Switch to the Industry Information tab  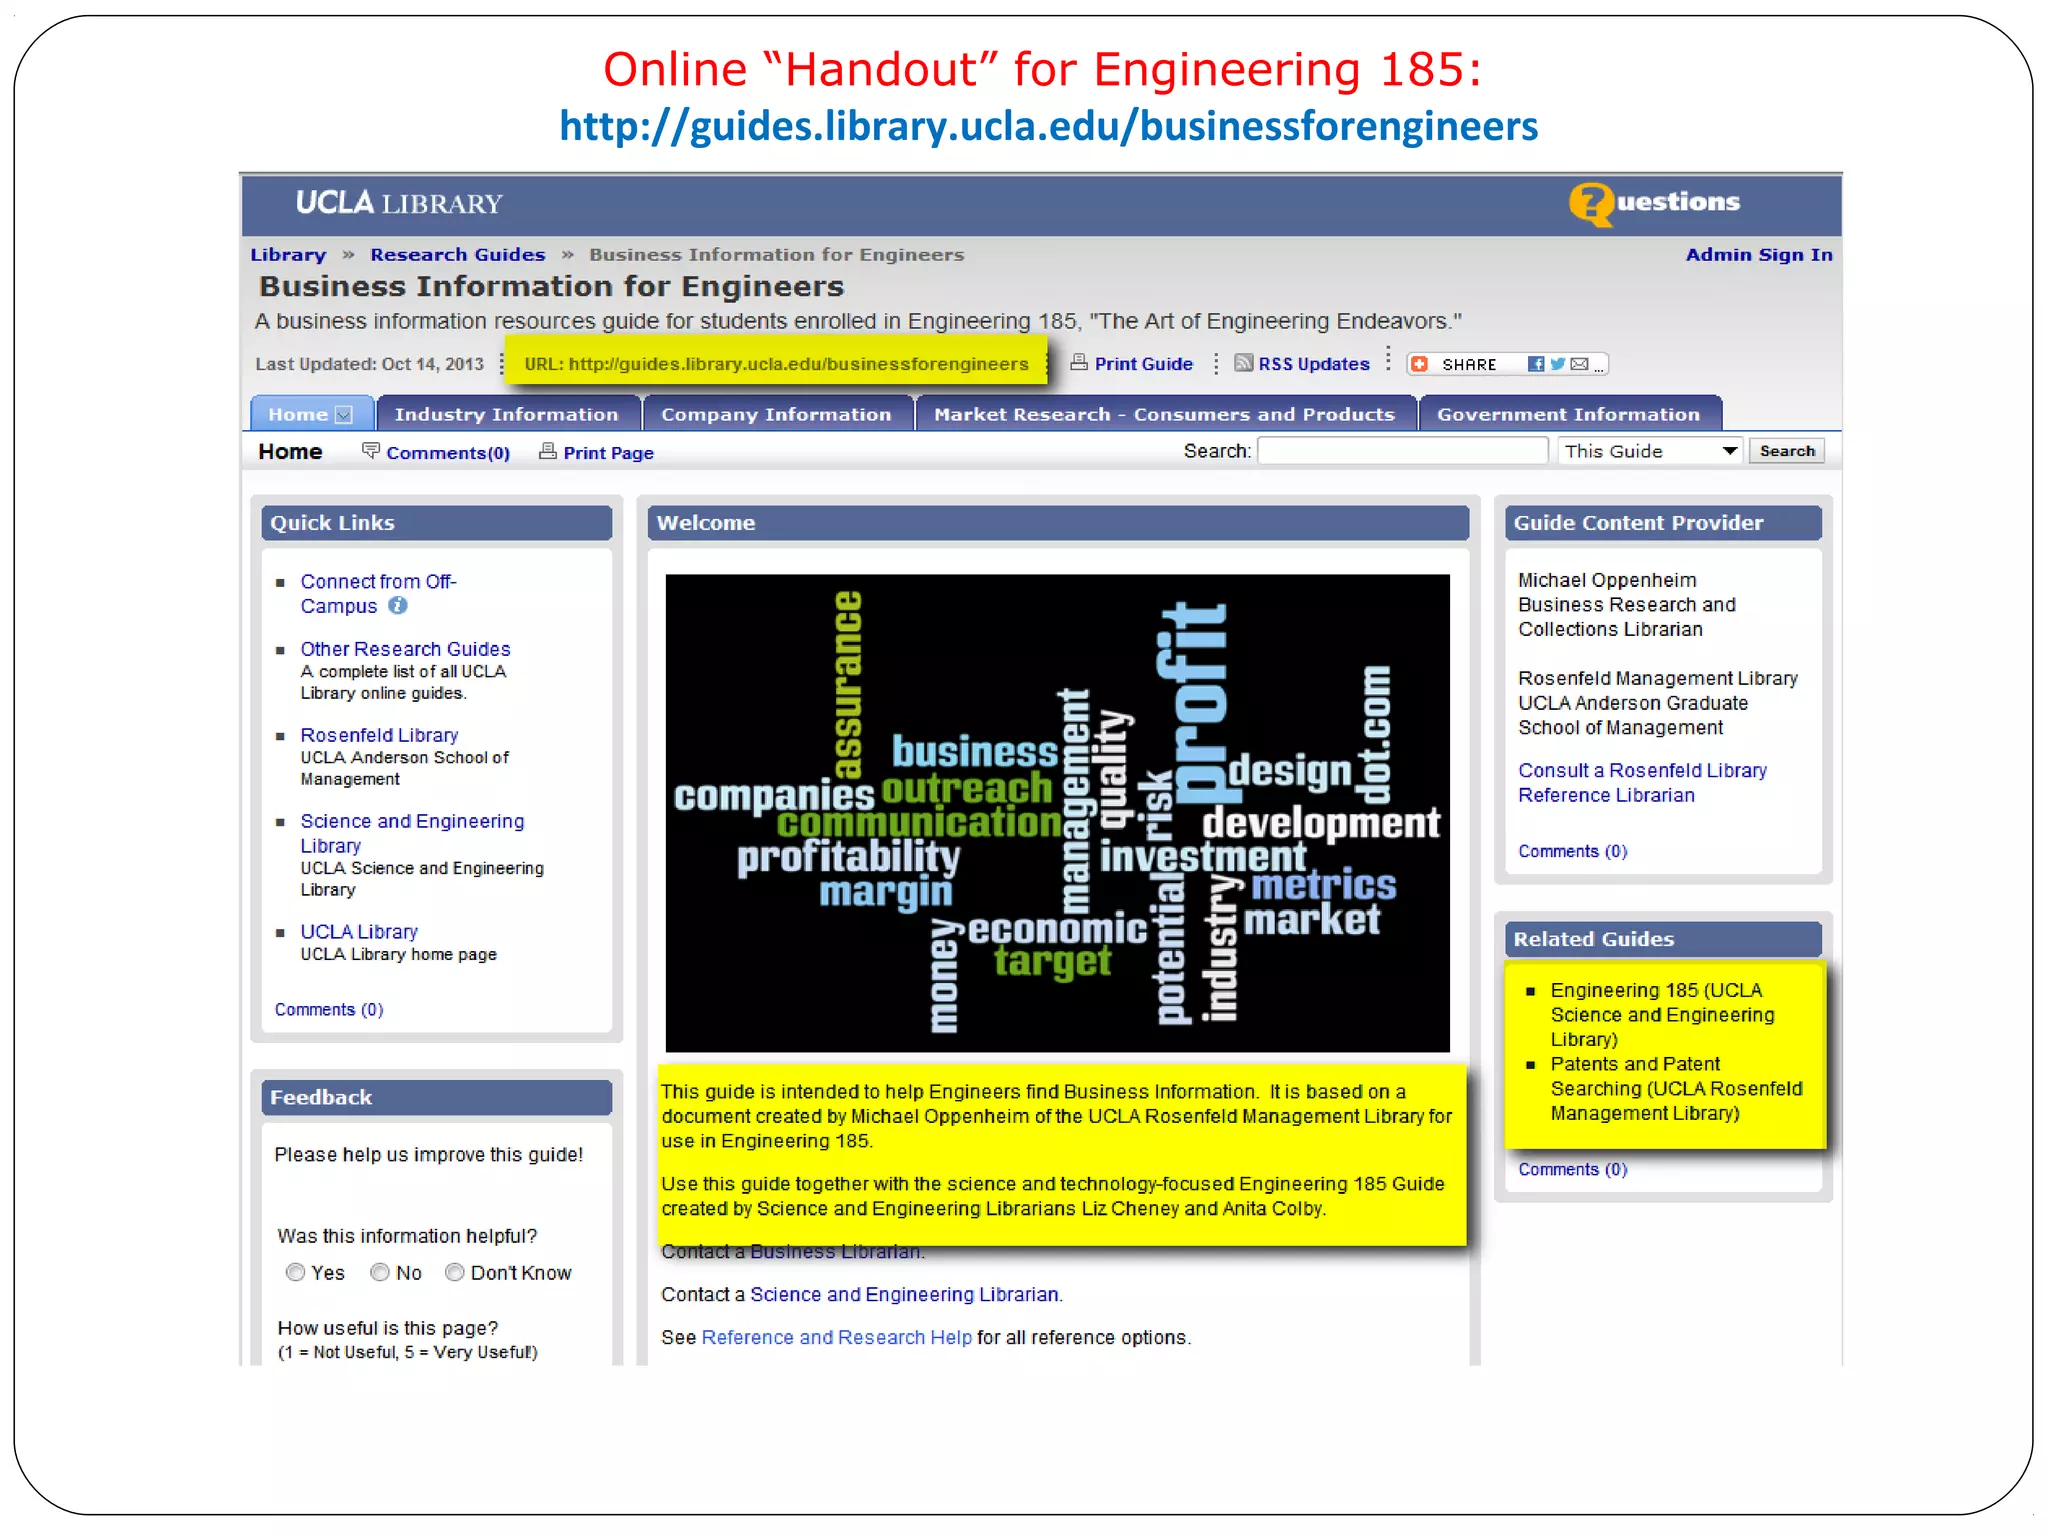(x=506, y=414)
